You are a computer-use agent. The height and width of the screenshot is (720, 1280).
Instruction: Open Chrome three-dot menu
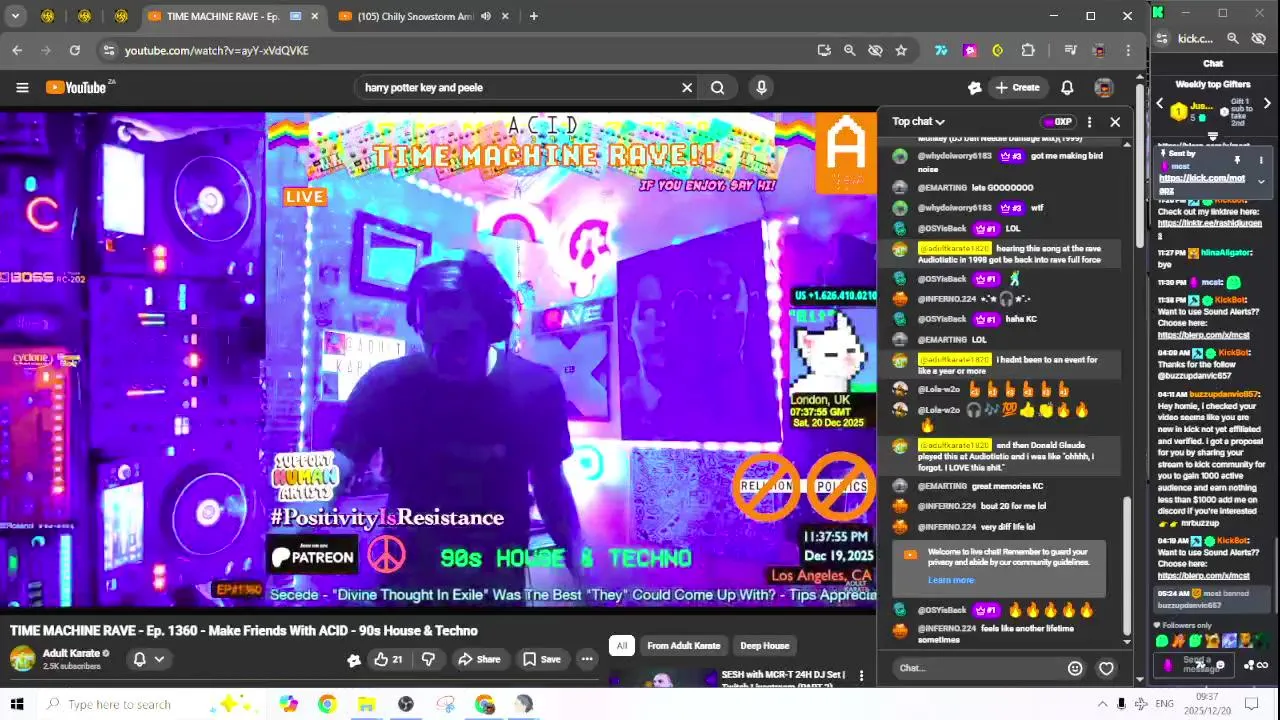1128,50
